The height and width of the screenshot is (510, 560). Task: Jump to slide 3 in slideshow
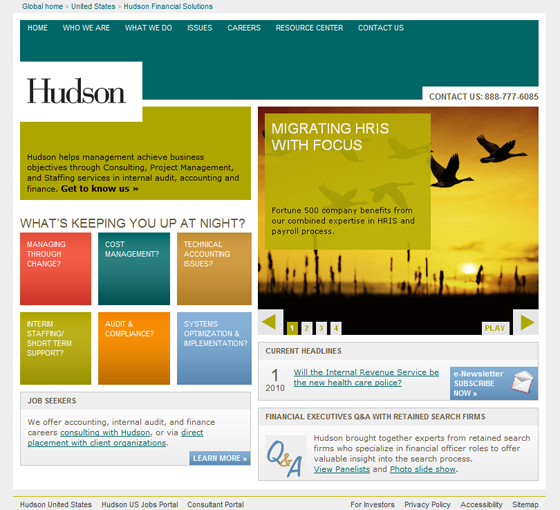click(x=321, y=328)
